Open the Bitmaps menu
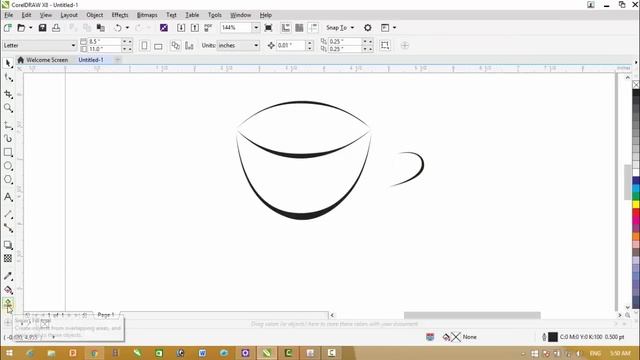Viewport: 640px width, 360px height. click(147, 15)
